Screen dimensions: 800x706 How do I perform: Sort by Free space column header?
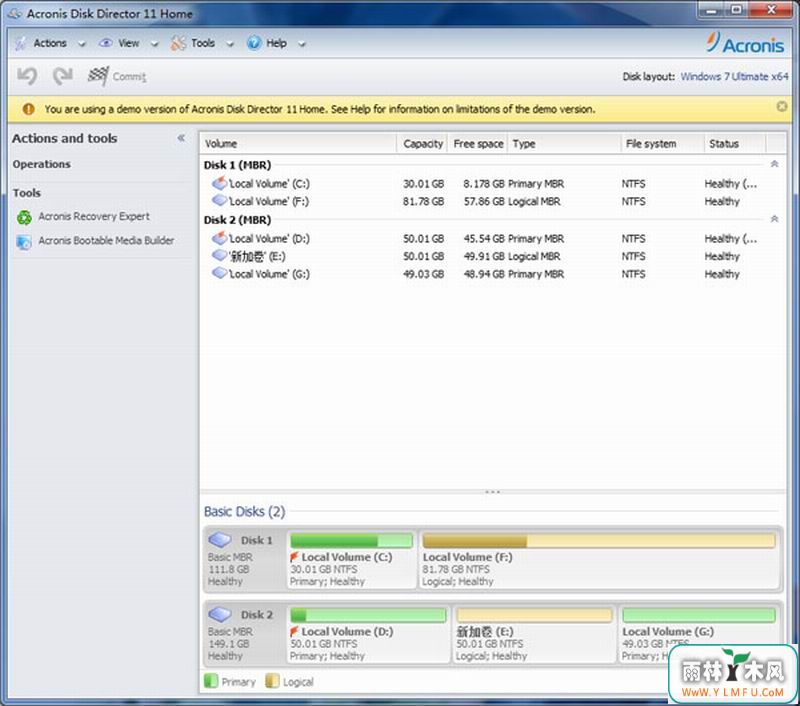point(478,144)
